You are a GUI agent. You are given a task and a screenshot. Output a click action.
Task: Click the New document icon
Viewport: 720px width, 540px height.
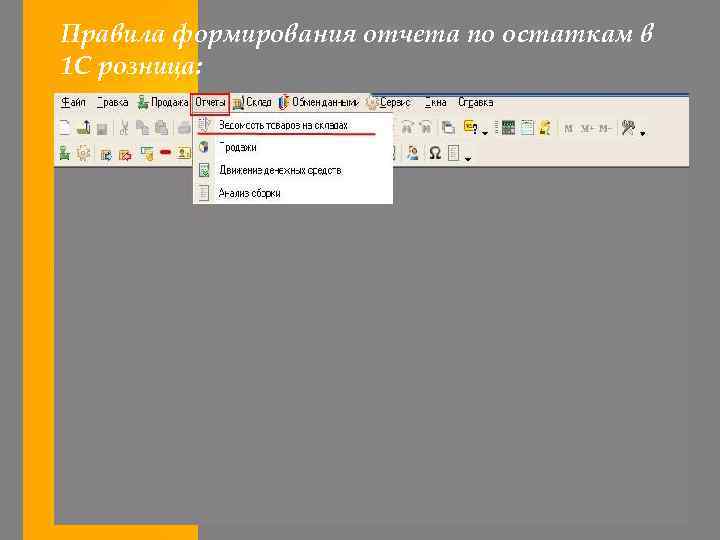point(65,128)
